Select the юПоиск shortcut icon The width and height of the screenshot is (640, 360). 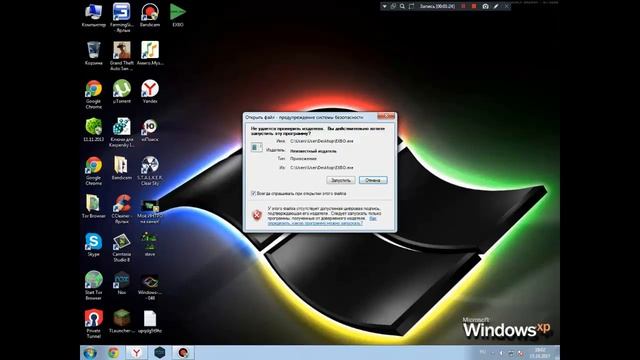[150, 130]
